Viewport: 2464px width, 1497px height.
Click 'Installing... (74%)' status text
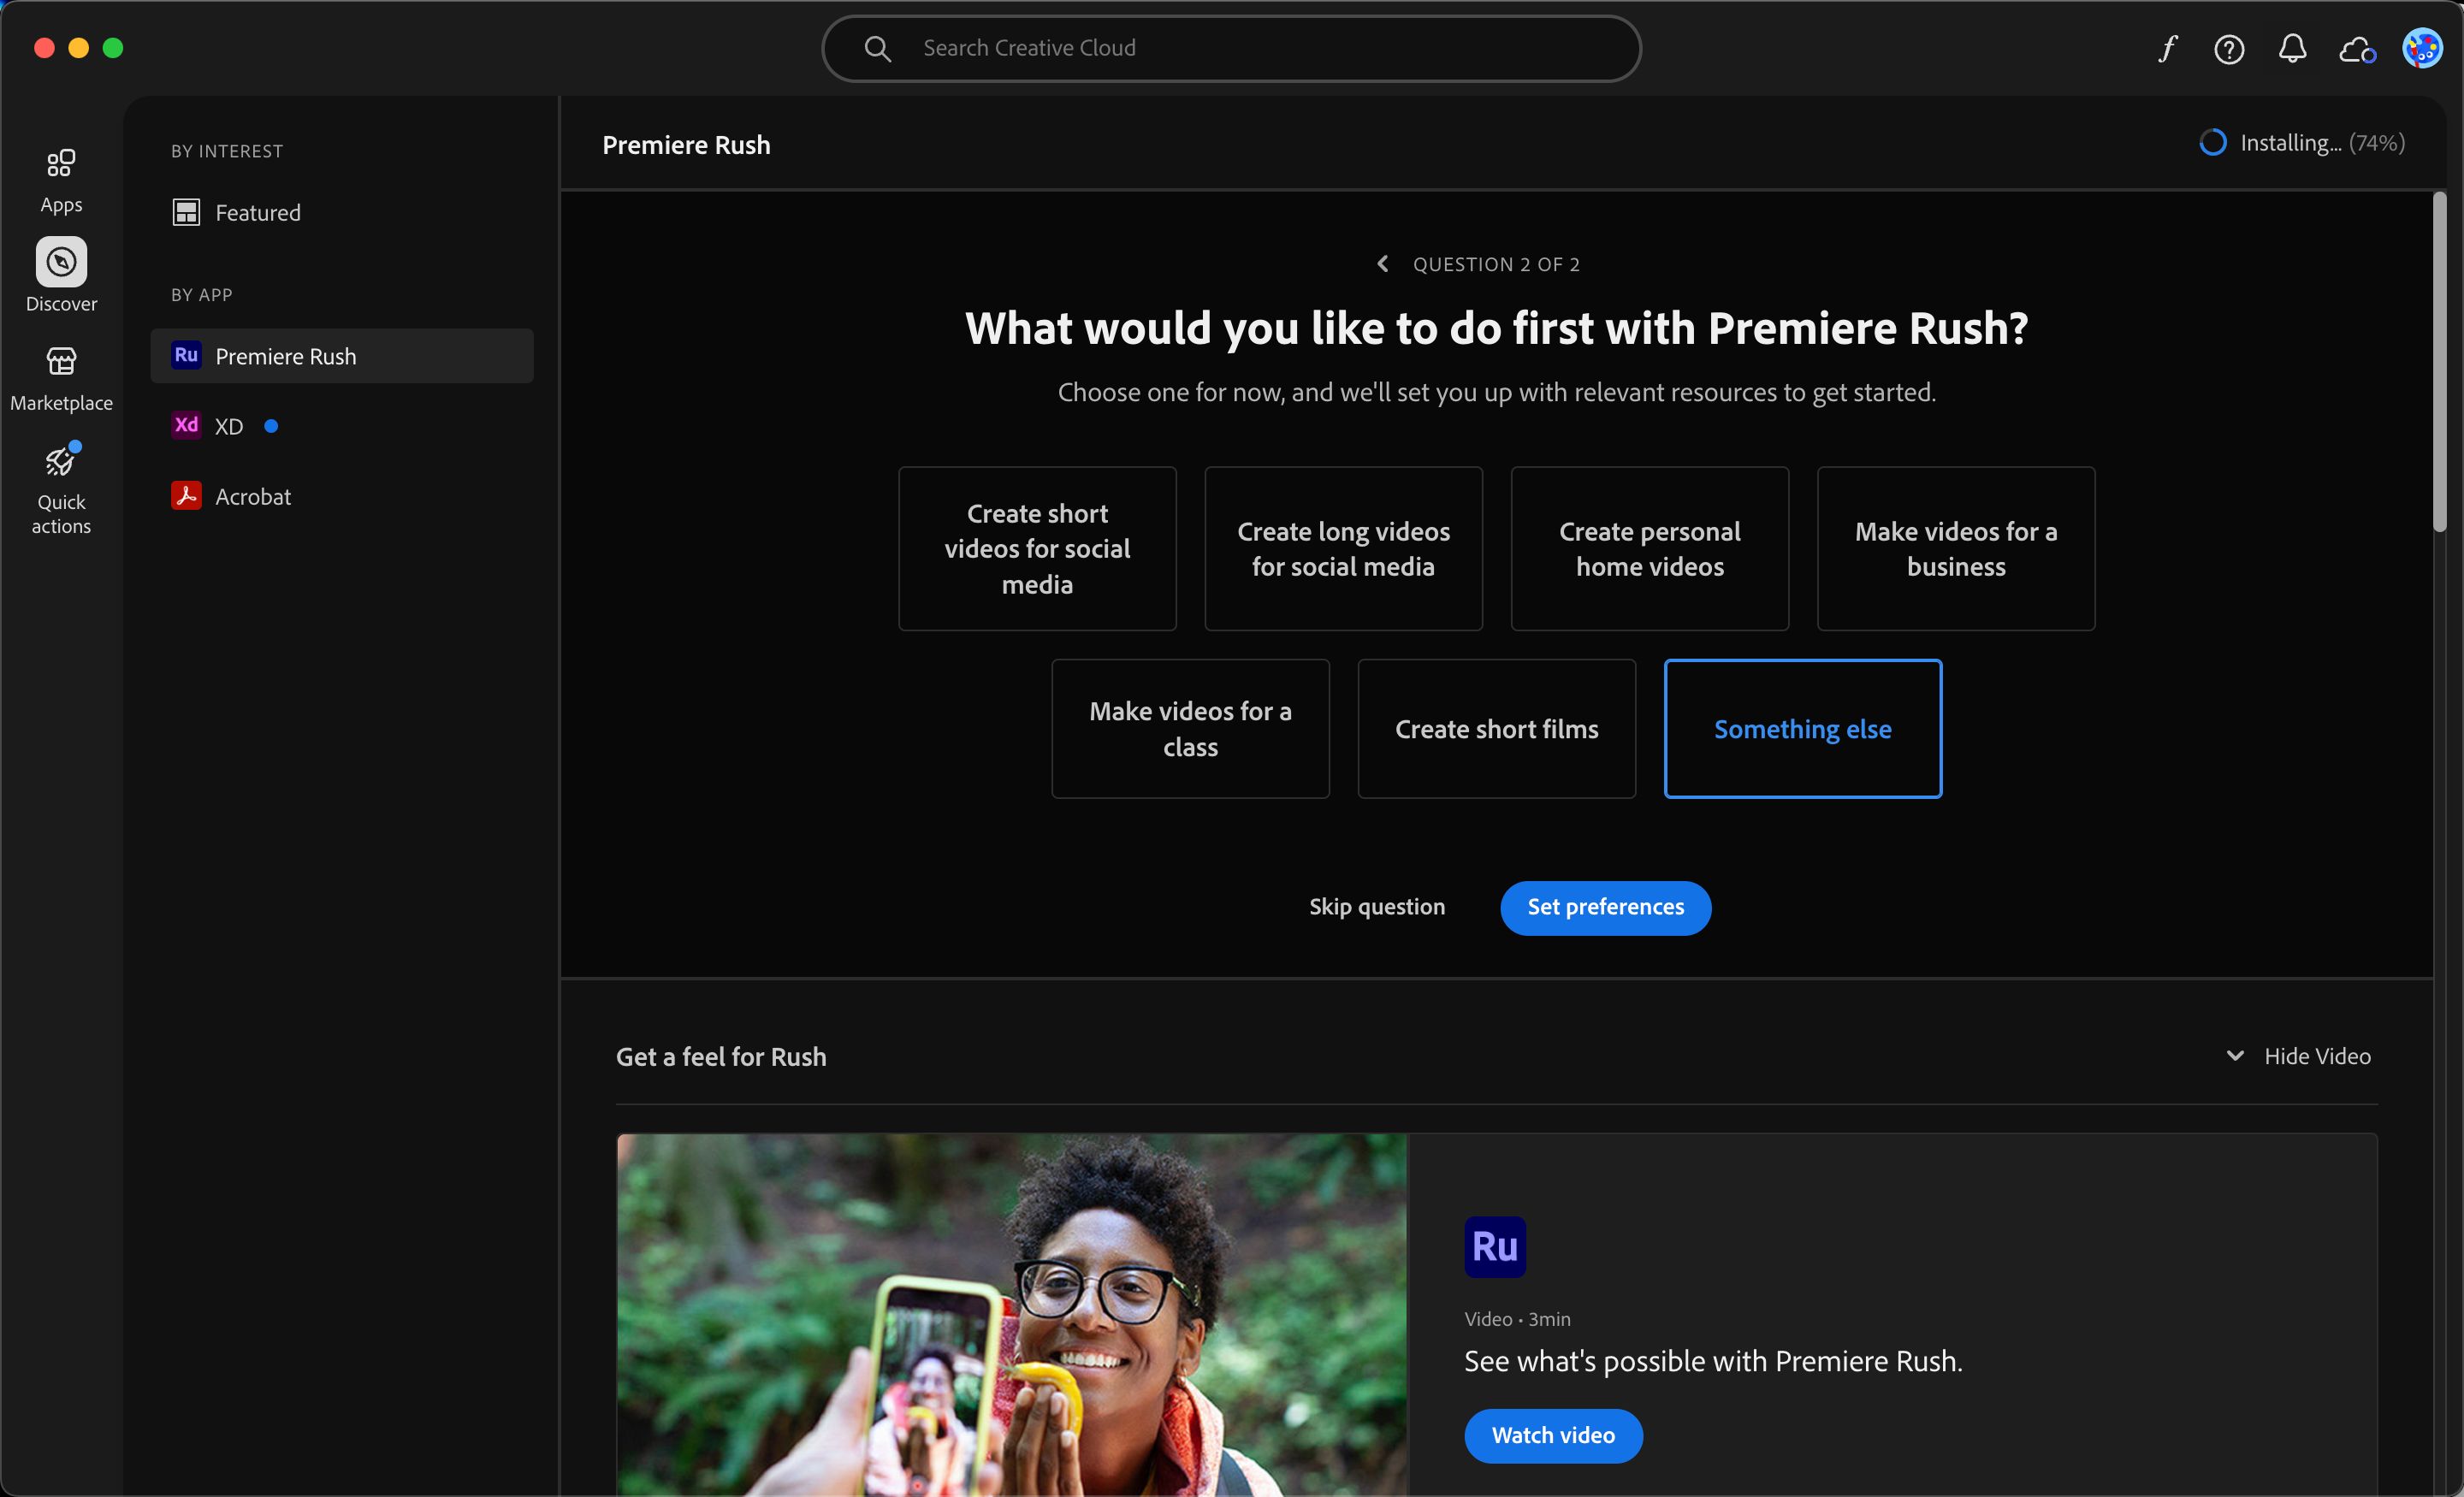[x=2322, y=143]
